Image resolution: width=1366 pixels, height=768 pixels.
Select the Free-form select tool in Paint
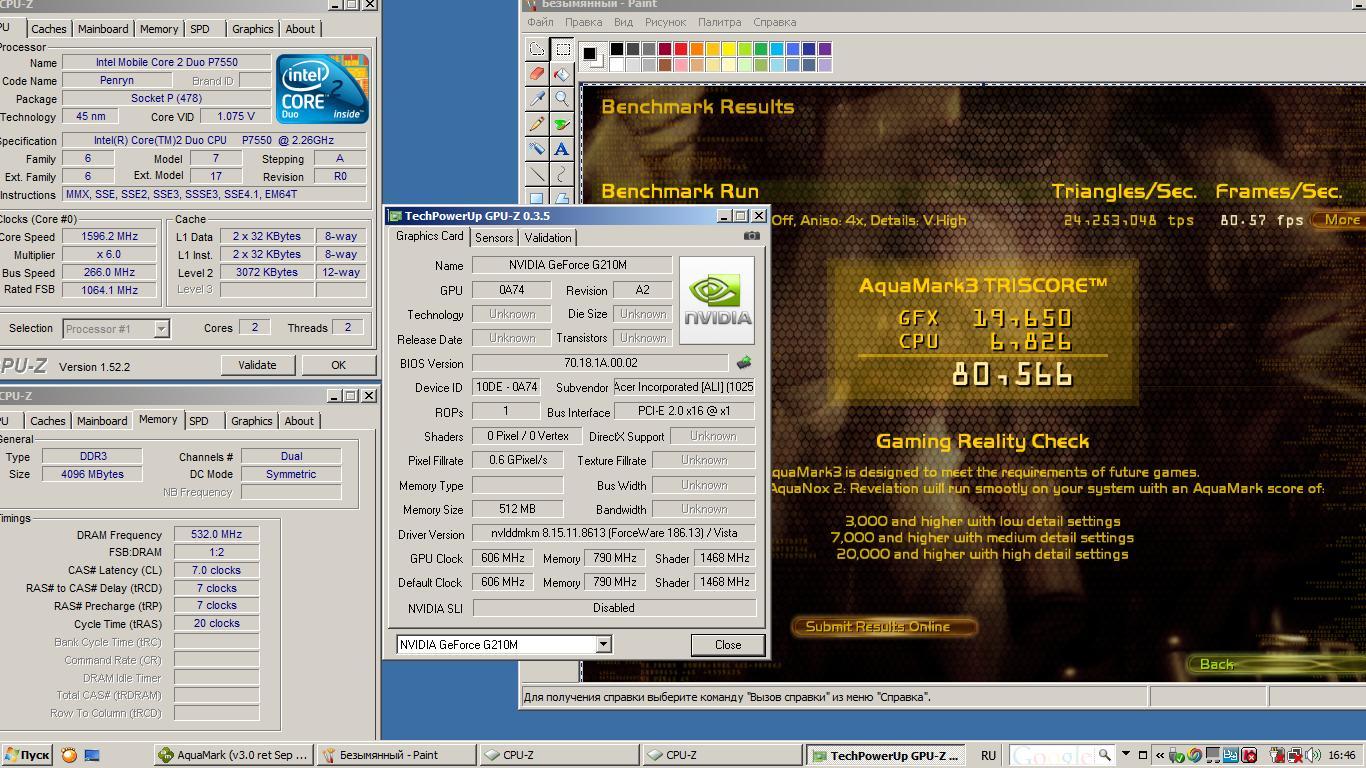tap(537, 49)
